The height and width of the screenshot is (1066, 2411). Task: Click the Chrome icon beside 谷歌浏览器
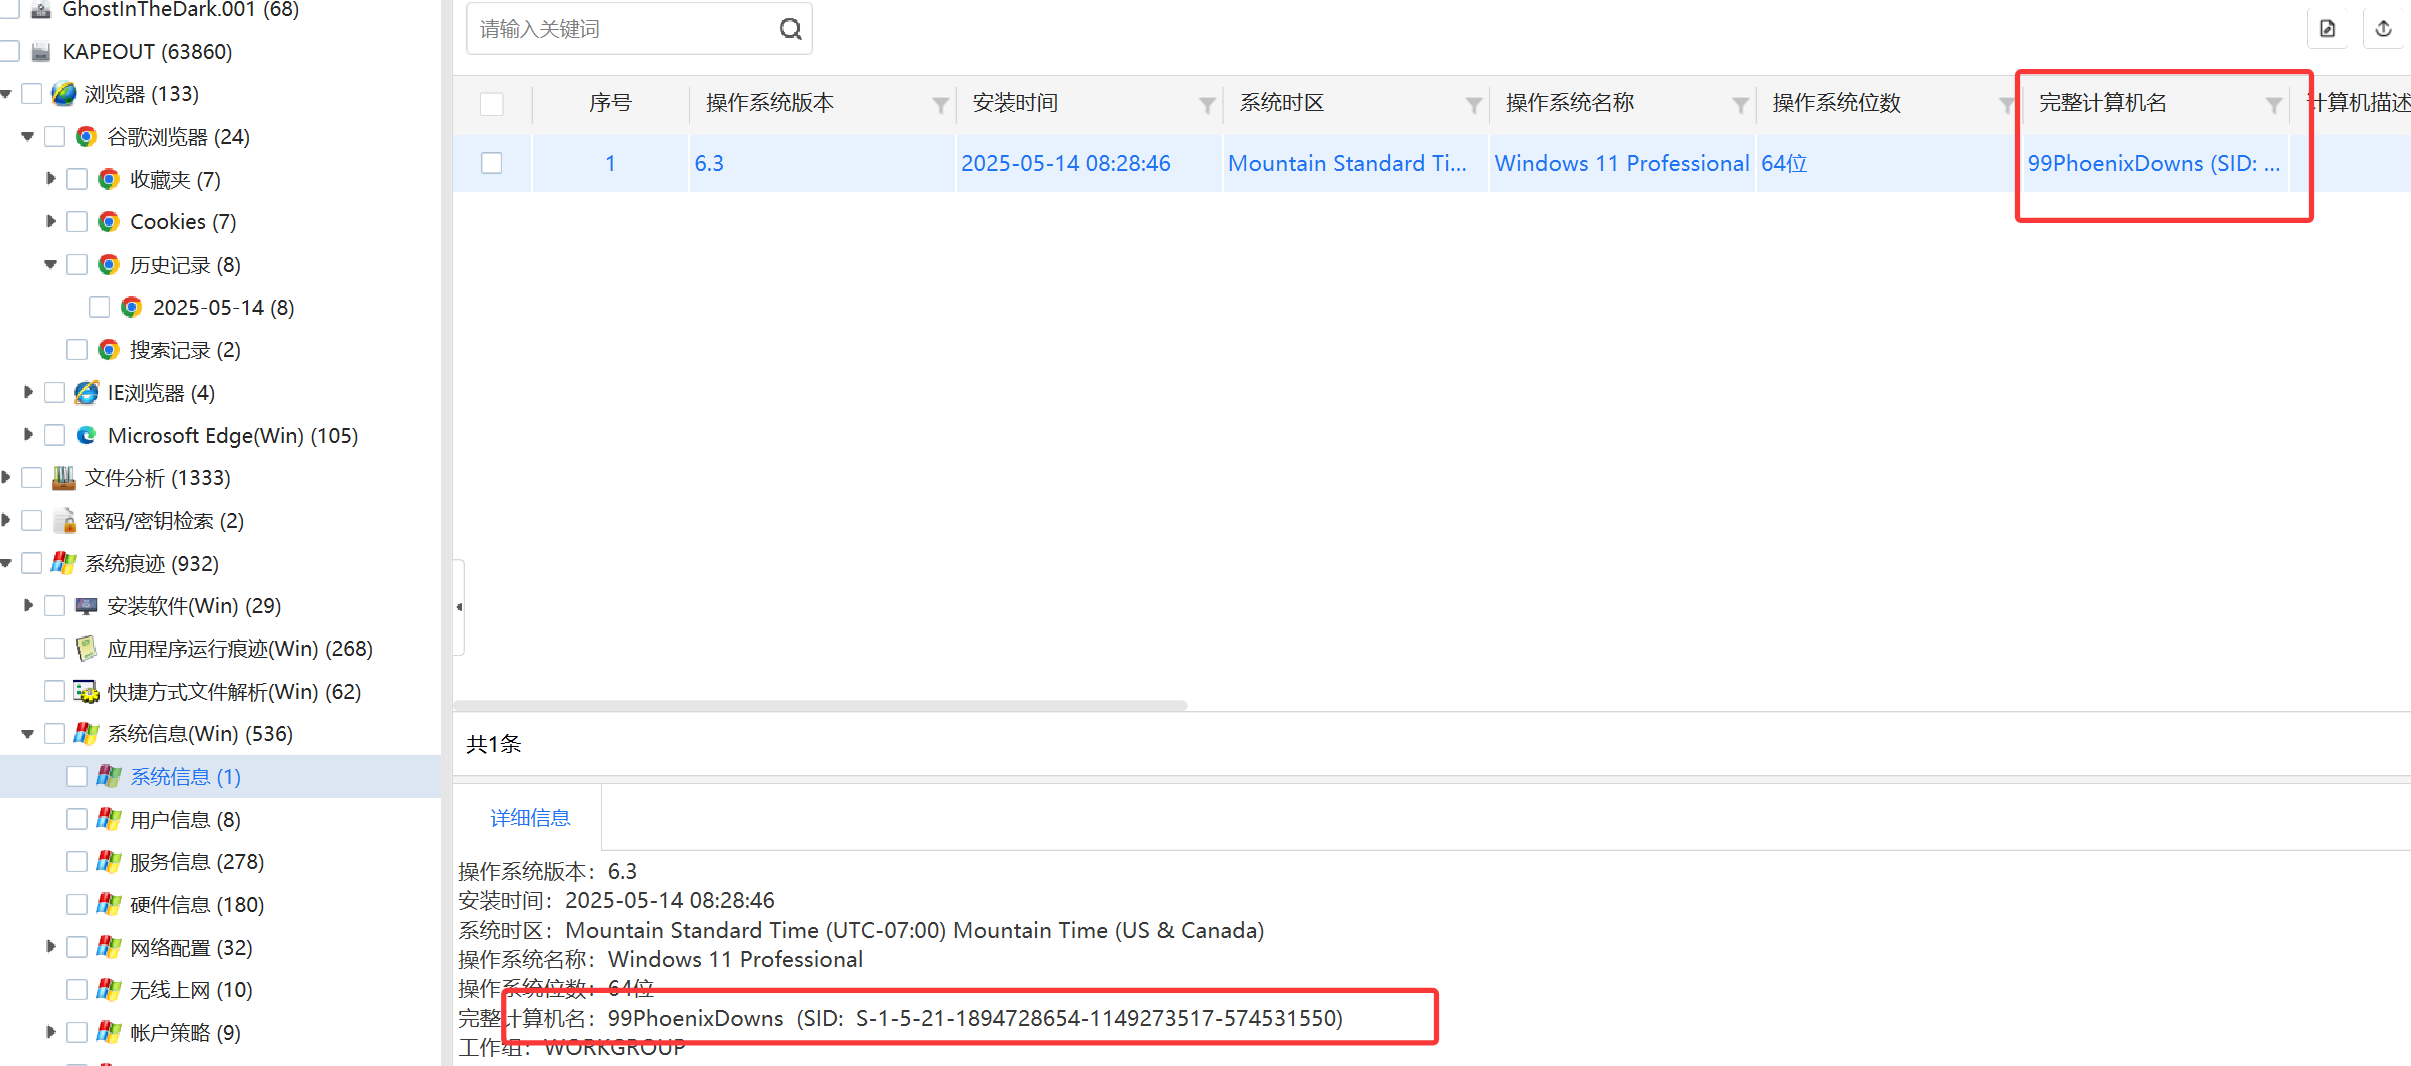pyautogui.click(x=87, y=137)
